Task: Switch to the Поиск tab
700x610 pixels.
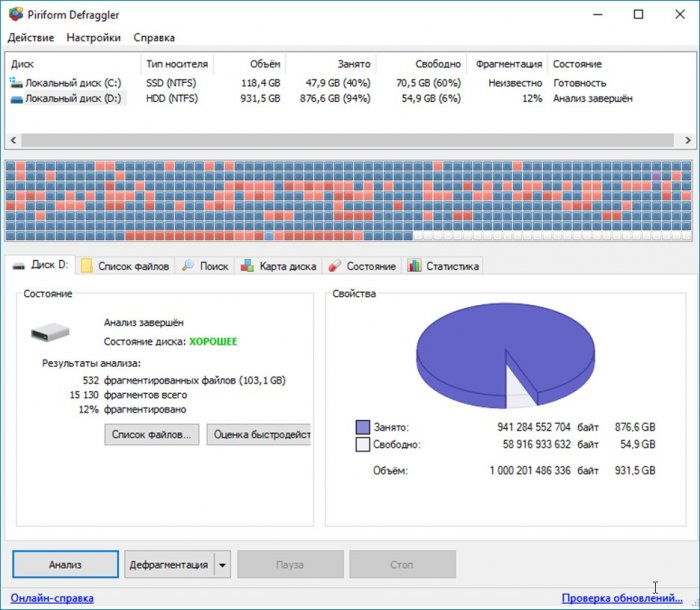Action: 204,266
